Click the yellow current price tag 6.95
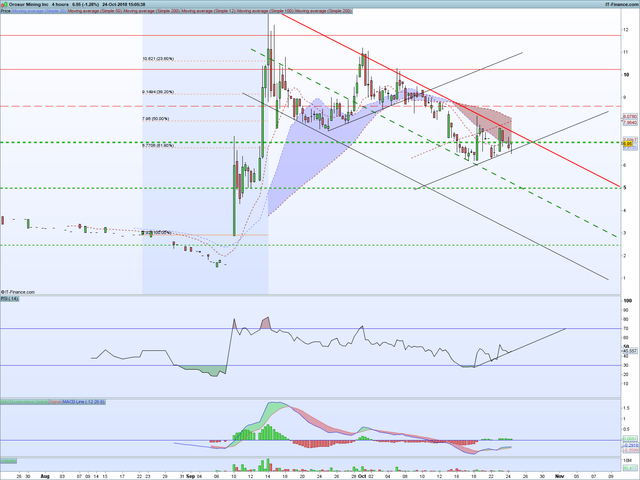This screenshot has width=640, height=480. [627, 144]
